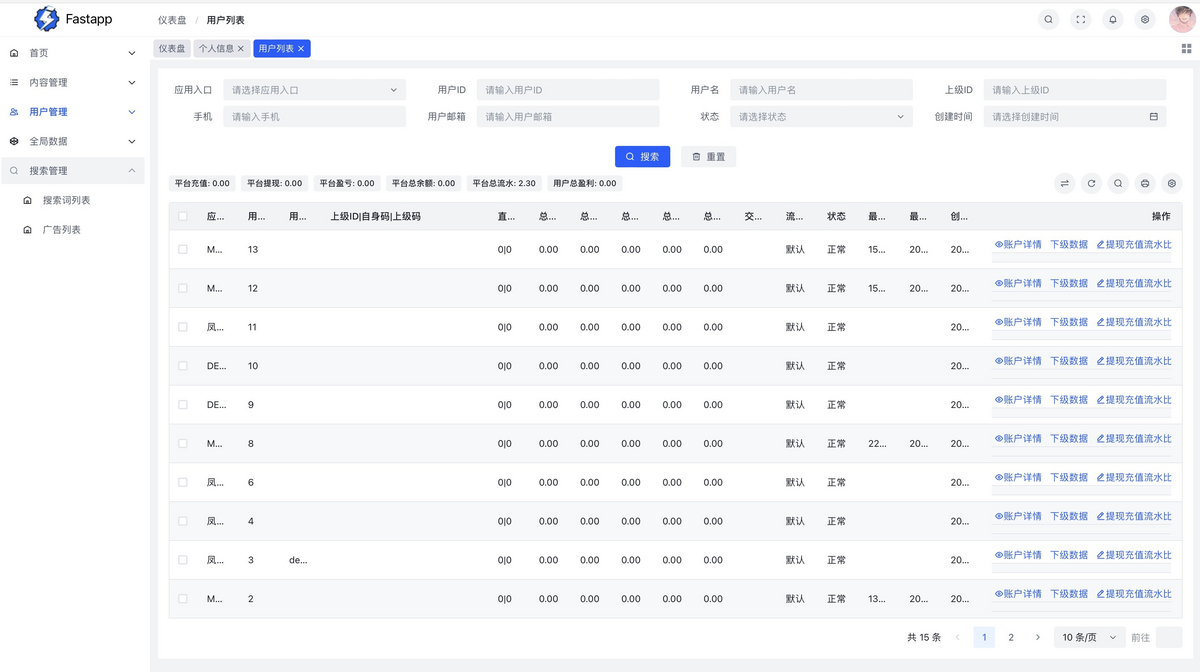Check the row with user ID 12

pos(183,288)
